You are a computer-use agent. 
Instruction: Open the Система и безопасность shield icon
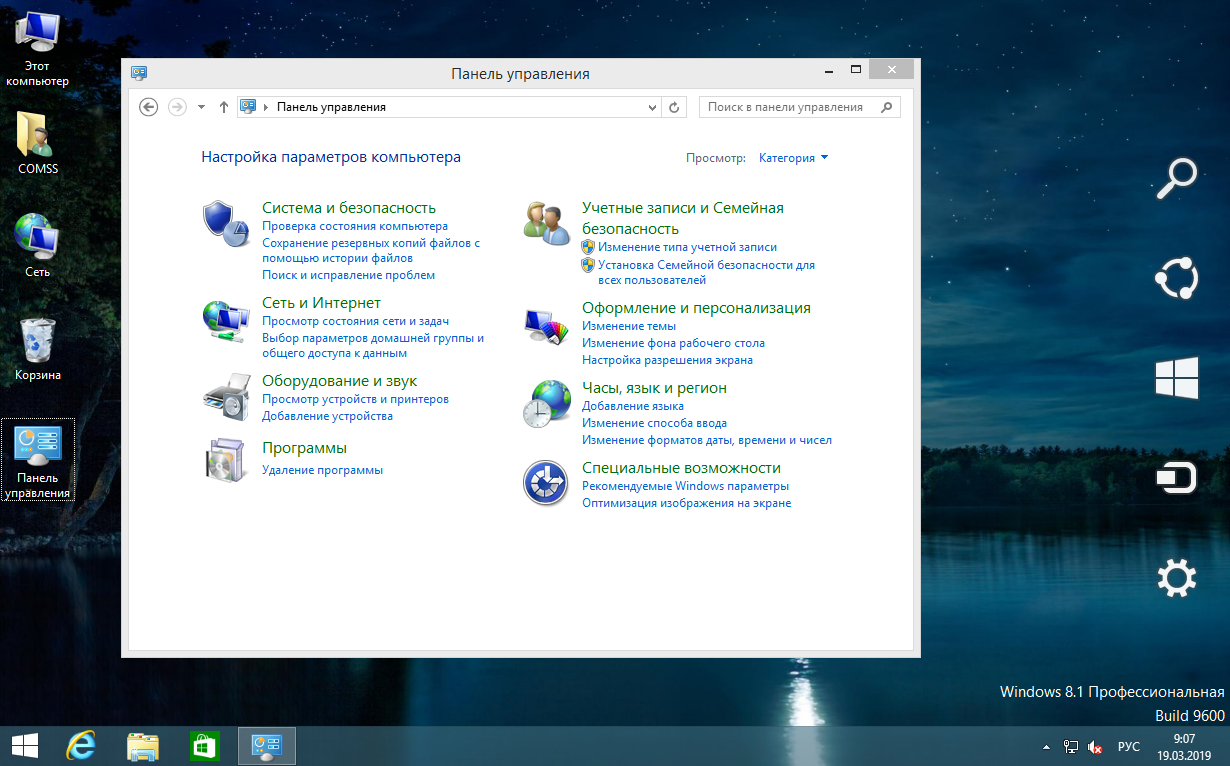(226, 221)
